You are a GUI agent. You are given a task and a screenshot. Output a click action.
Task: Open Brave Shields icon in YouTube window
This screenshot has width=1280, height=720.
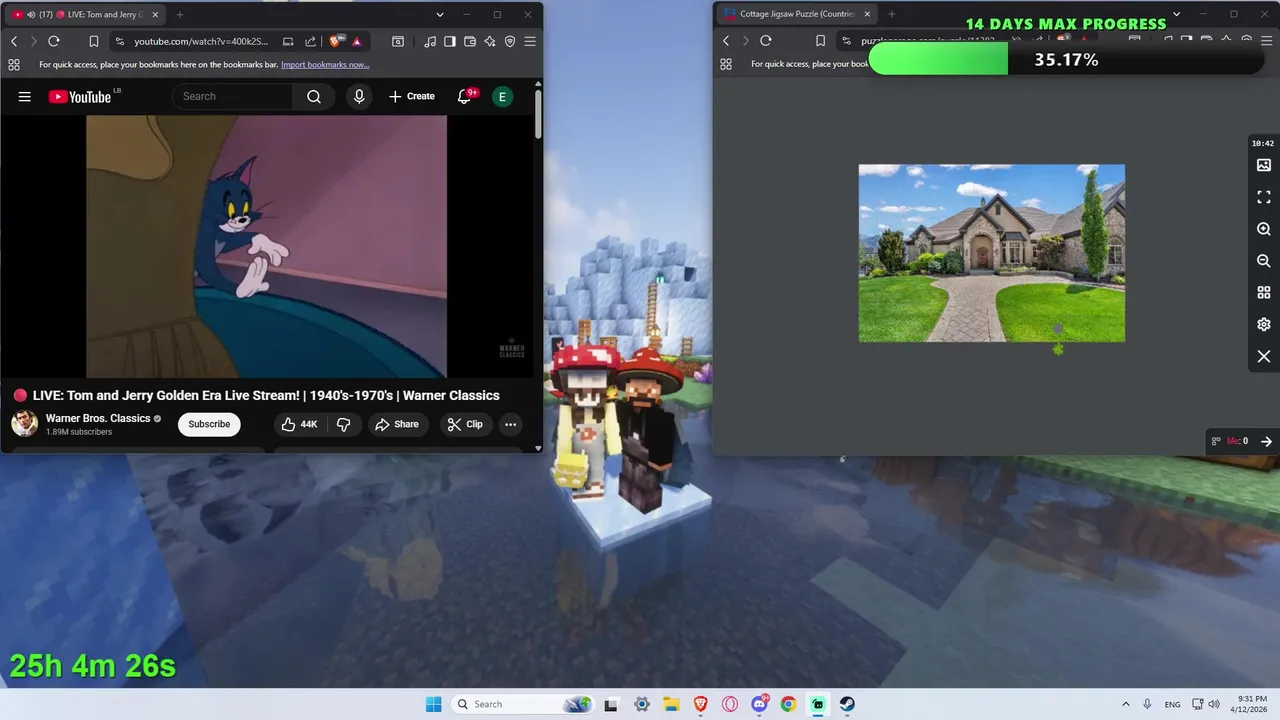336,41
